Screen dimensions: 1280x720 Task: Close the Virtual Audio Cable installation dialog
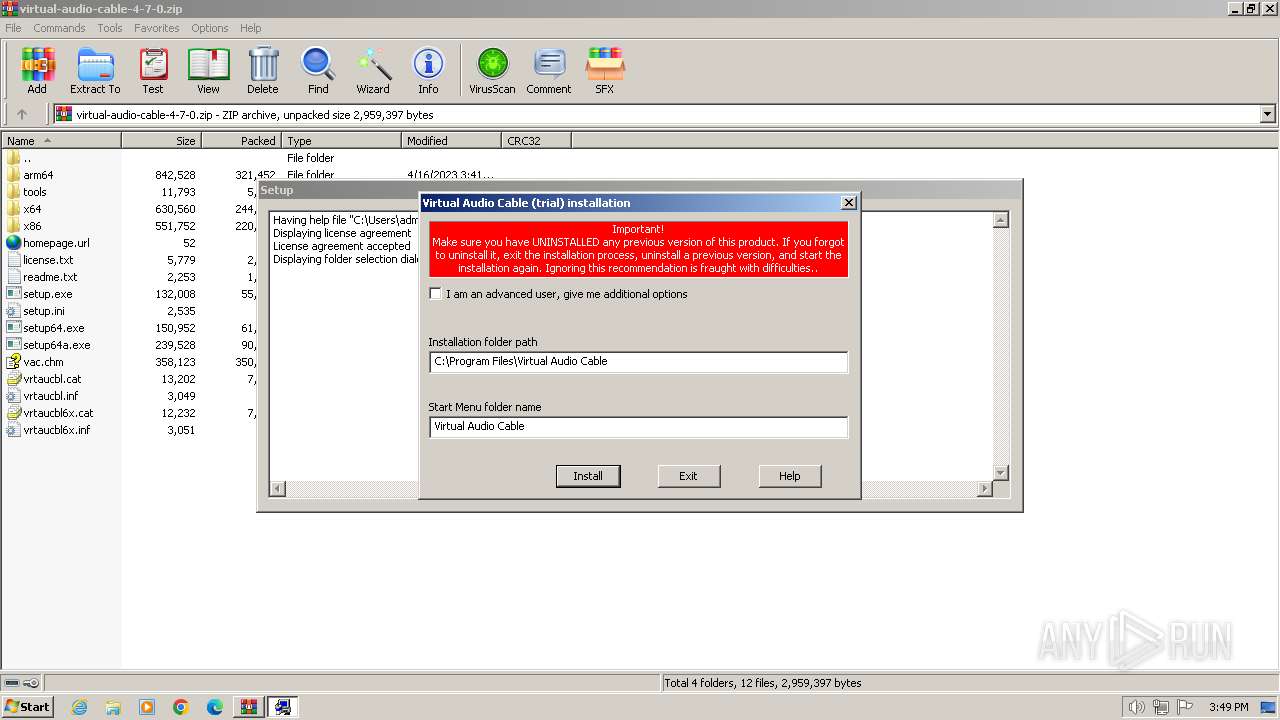(x=849, y=202)
